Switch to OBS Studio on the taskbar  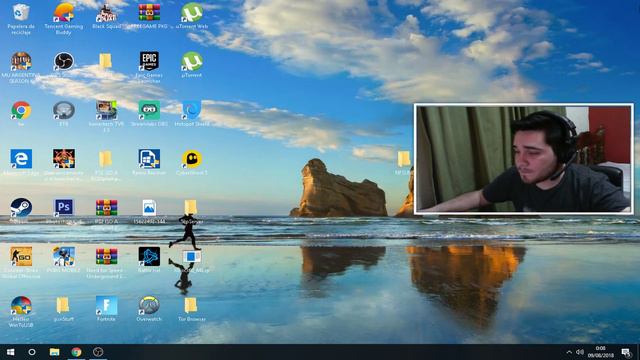tap(98, 352)
